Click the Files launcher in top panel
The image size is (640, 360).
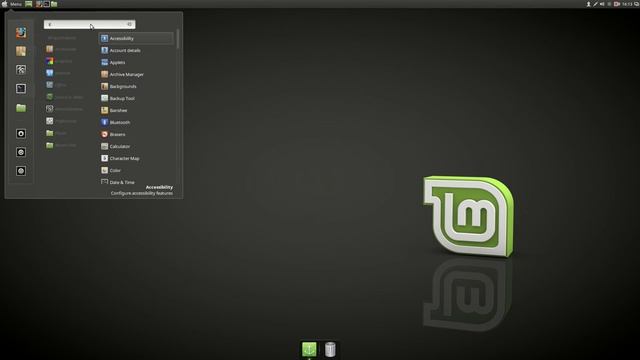(x=54, y=4)
